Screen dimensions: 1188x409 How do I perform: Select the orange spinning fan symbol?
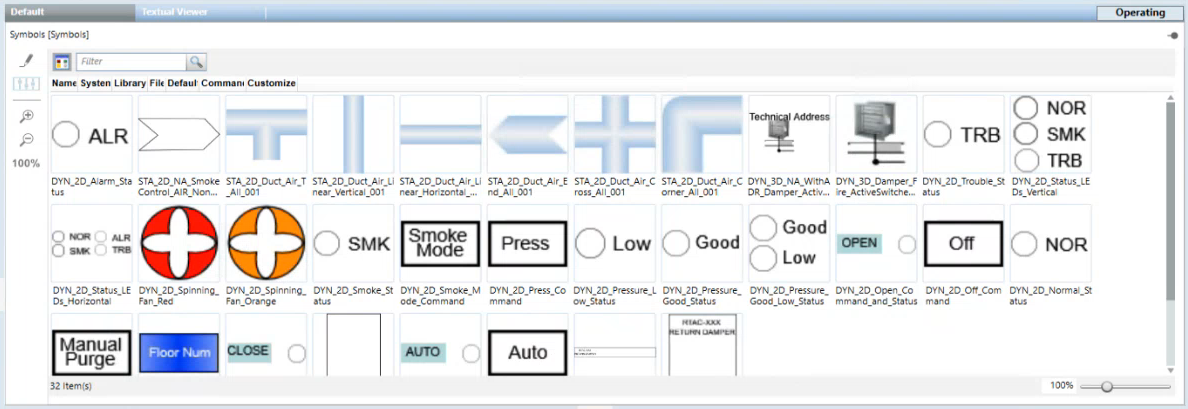point(265,244)
